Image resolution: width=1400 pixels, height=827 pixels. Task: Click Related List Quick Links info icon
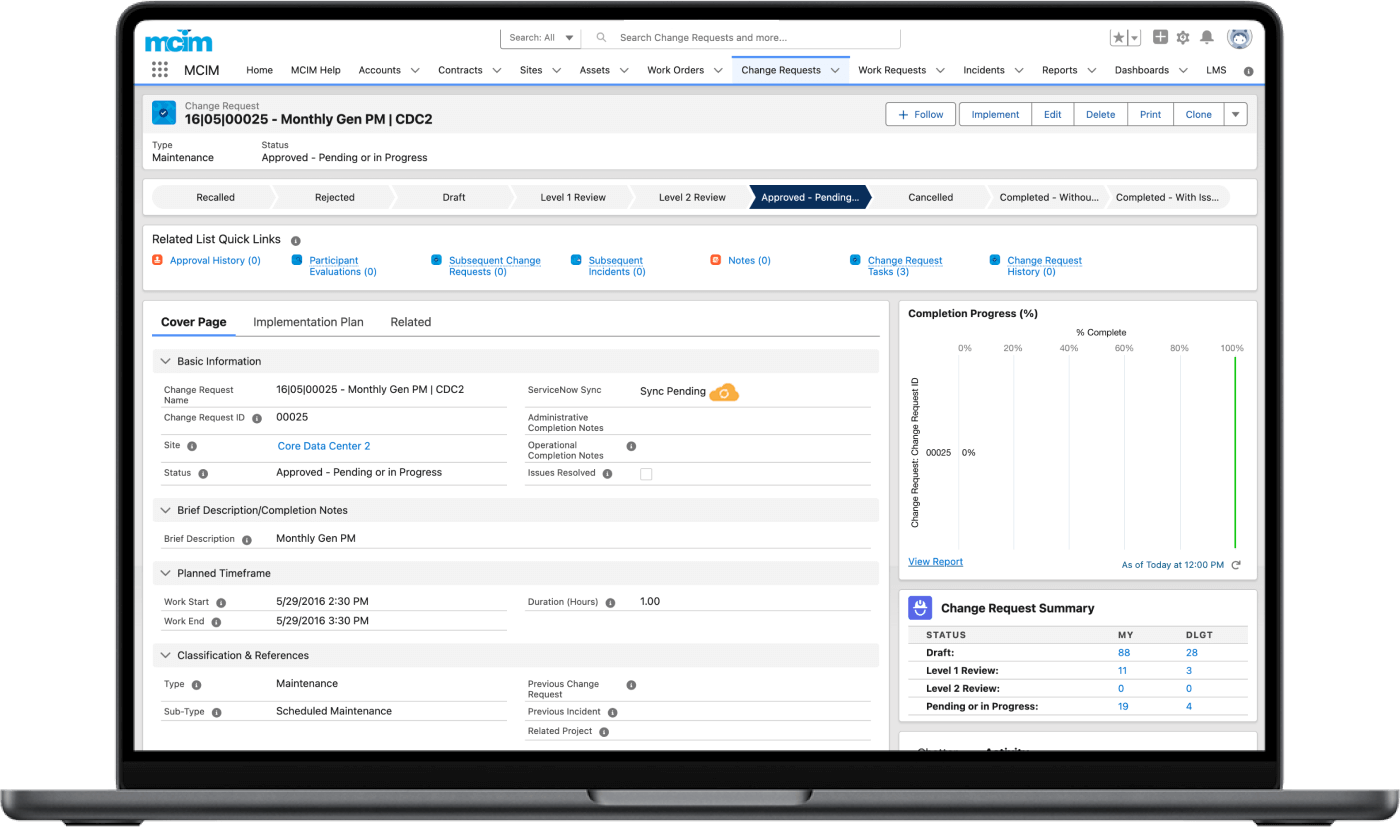tap(295, 240)
